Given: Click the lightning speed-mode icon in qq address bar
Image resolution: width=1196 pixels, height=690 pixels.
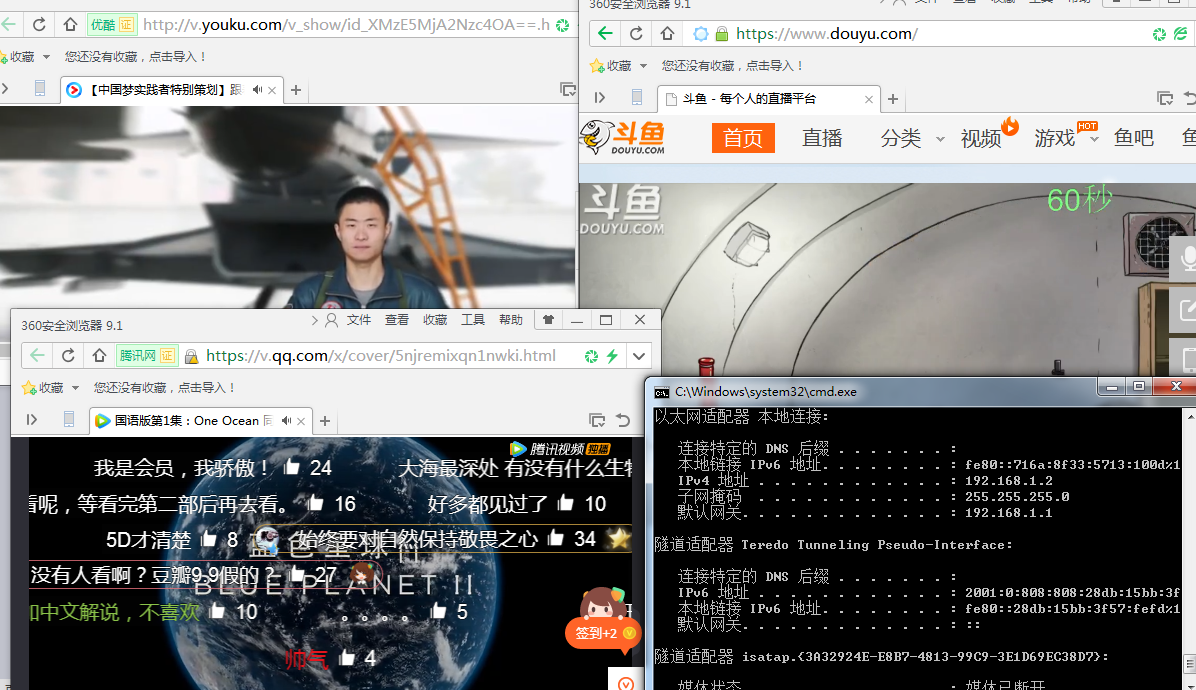Looking at the screenshot, I should point(612,356).
